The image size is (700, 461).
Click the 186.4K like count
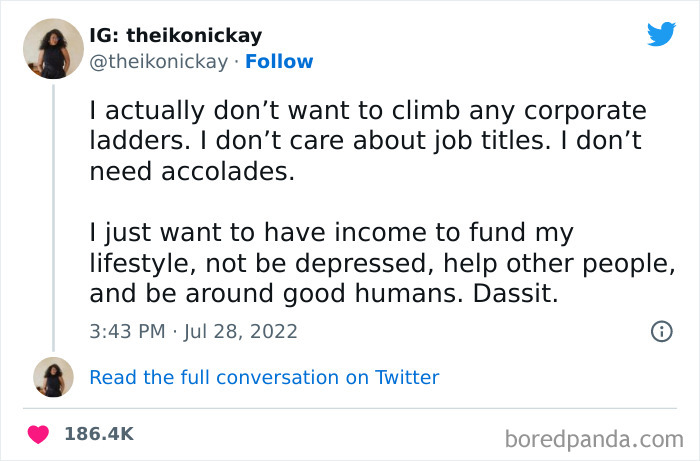[99, 434]
